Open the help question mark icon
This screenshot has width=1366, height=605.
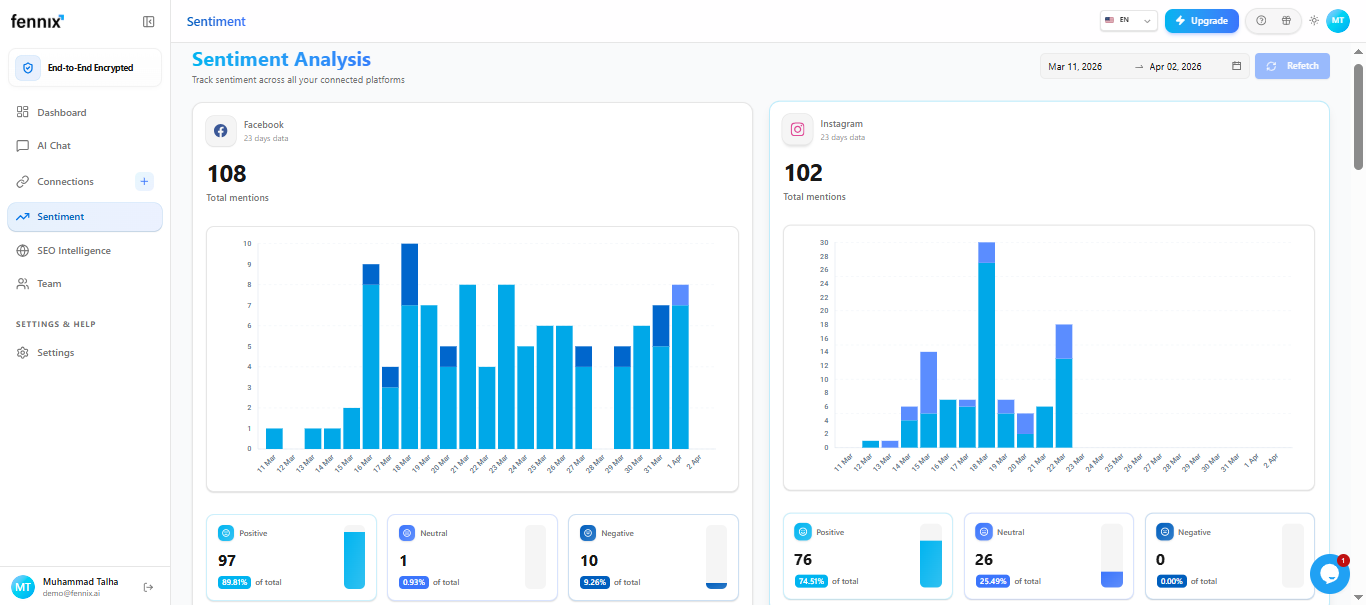[x=1261, y=20]
